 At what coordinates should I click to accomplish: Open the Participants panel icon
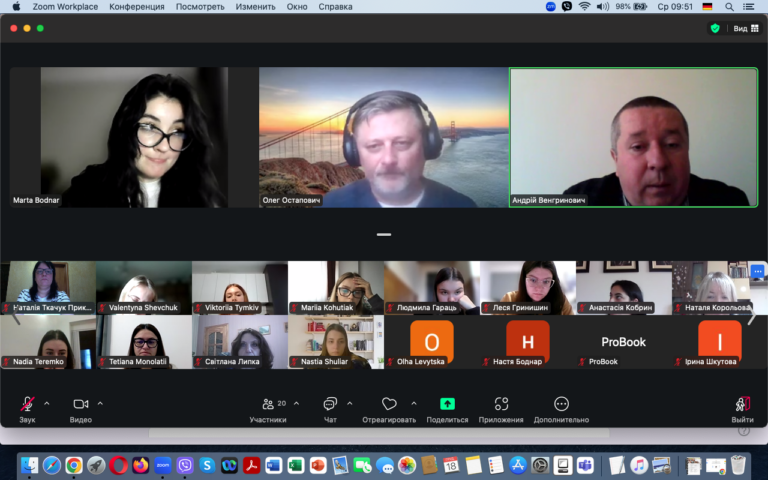pyautogui.click(x=268, y=404)
